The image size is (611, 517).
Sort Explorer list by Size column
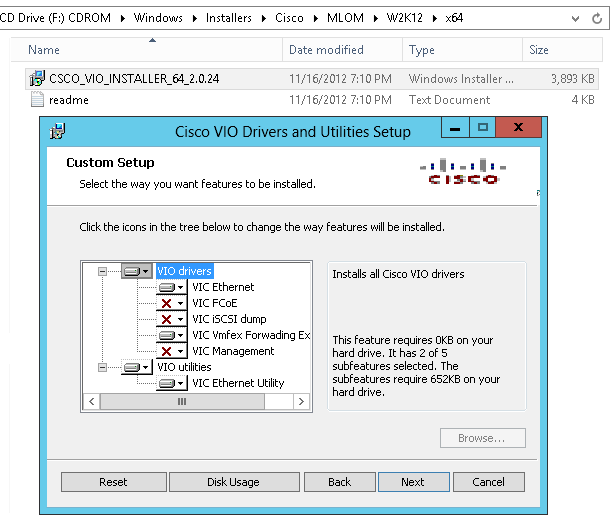(562, 50)
